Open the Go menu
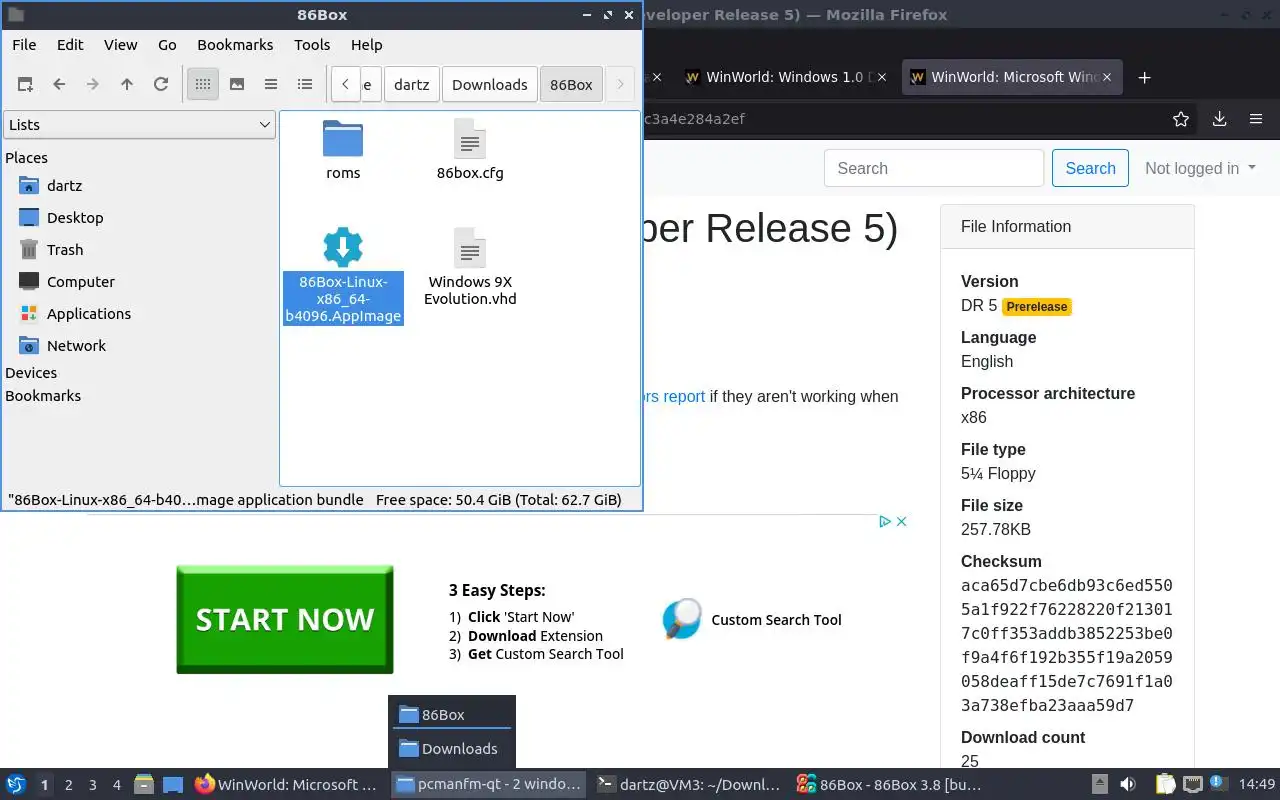Viewport: 1280px width, 800px height. pyautogui.click(x=167, y=45)
